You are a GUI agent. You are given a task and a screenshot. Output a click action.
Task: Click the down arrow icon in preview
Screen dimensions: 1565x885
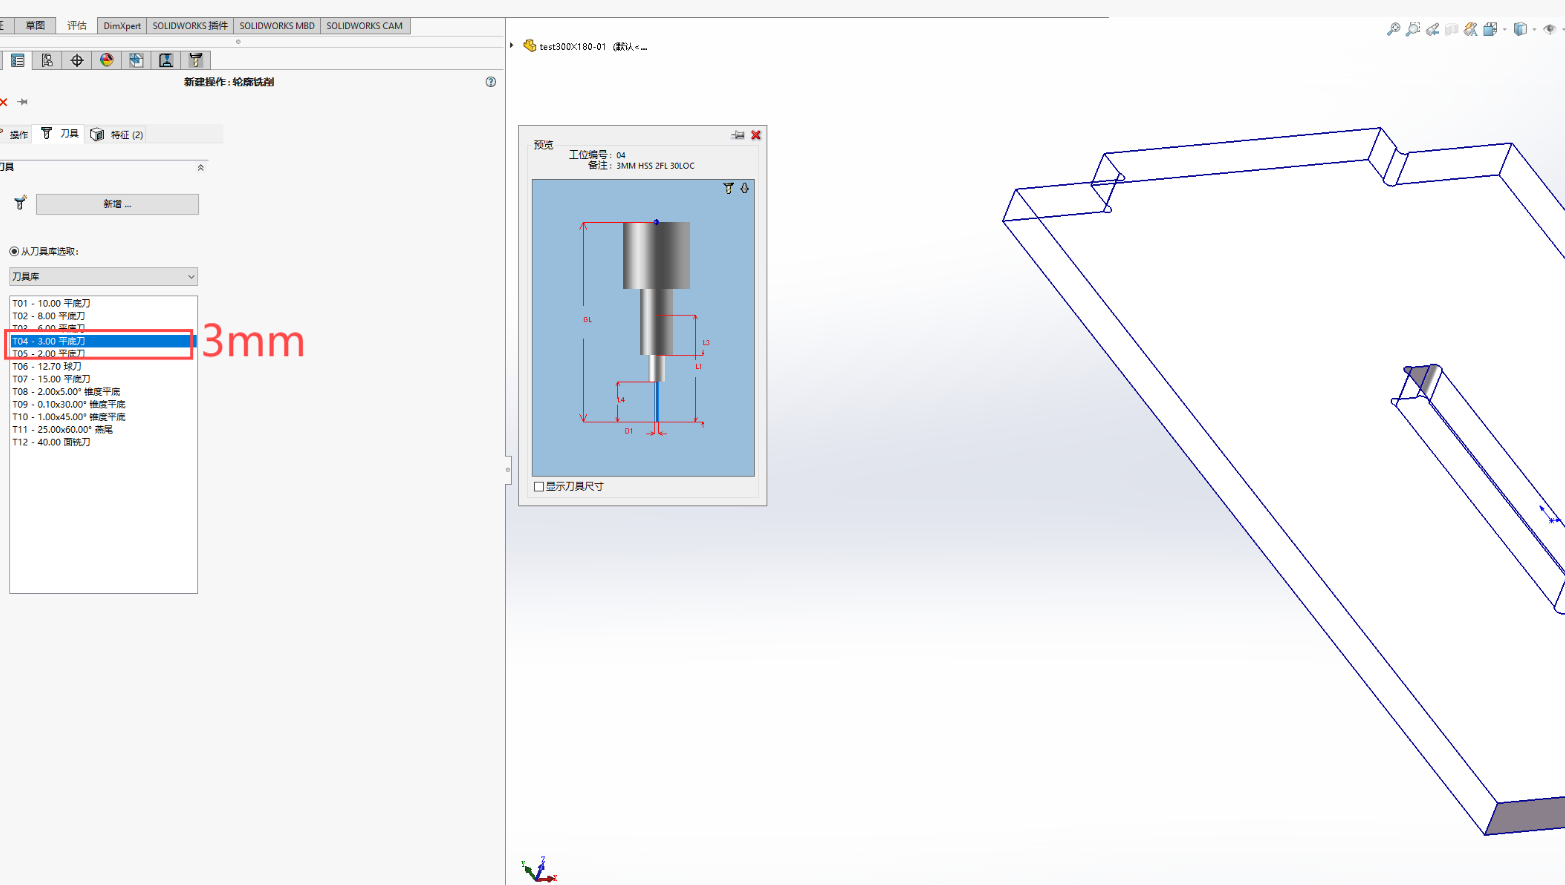tap(744, 188)
